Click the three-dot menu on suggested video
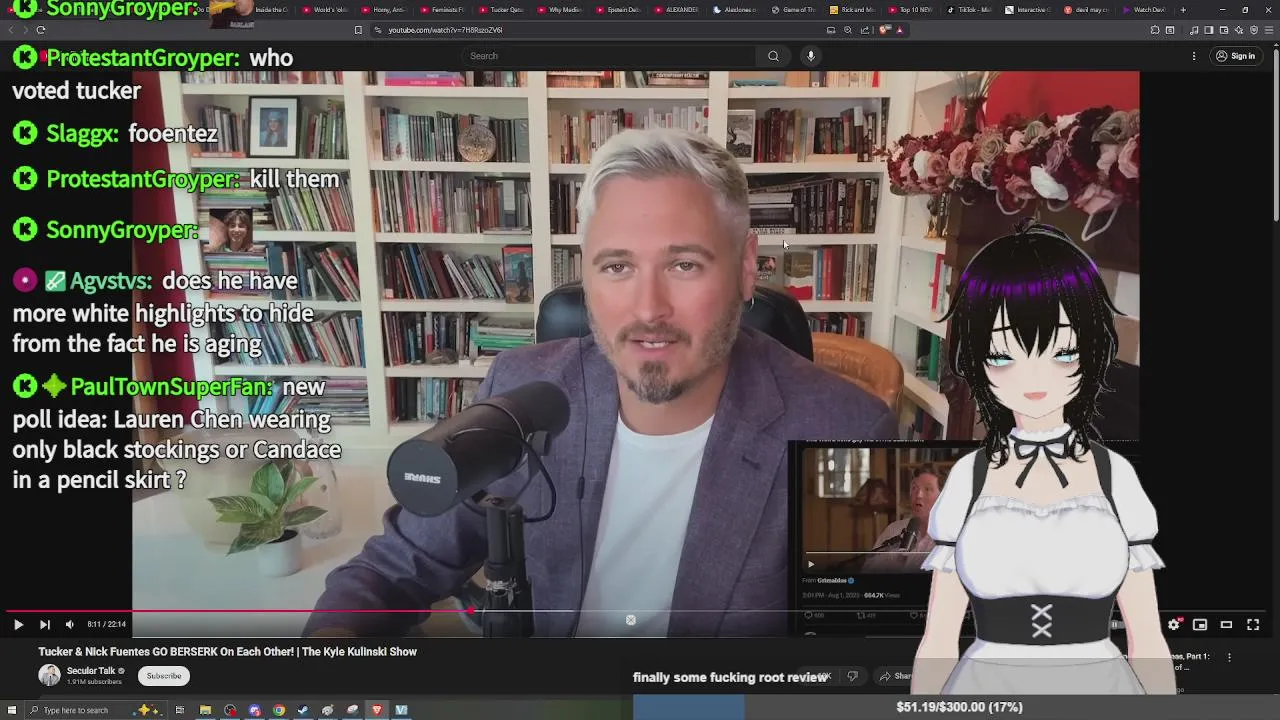 coord(1229,657)
